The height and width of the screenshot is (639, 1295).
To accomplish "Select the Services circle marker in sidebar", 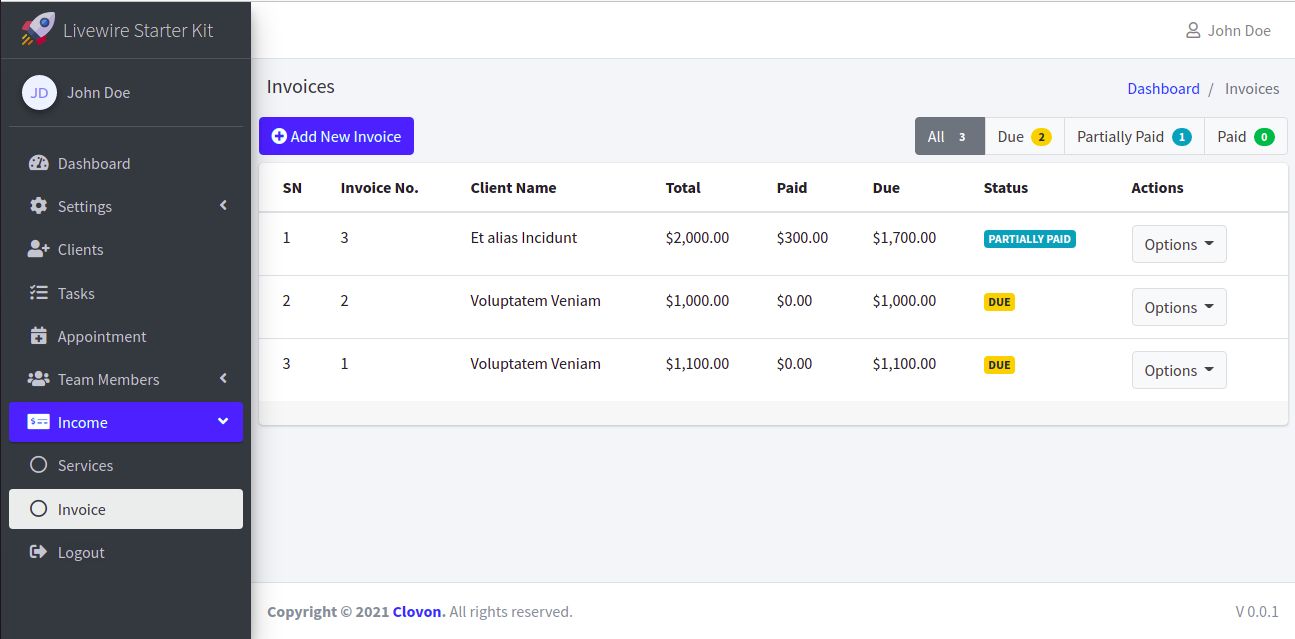I will (39, 465).
